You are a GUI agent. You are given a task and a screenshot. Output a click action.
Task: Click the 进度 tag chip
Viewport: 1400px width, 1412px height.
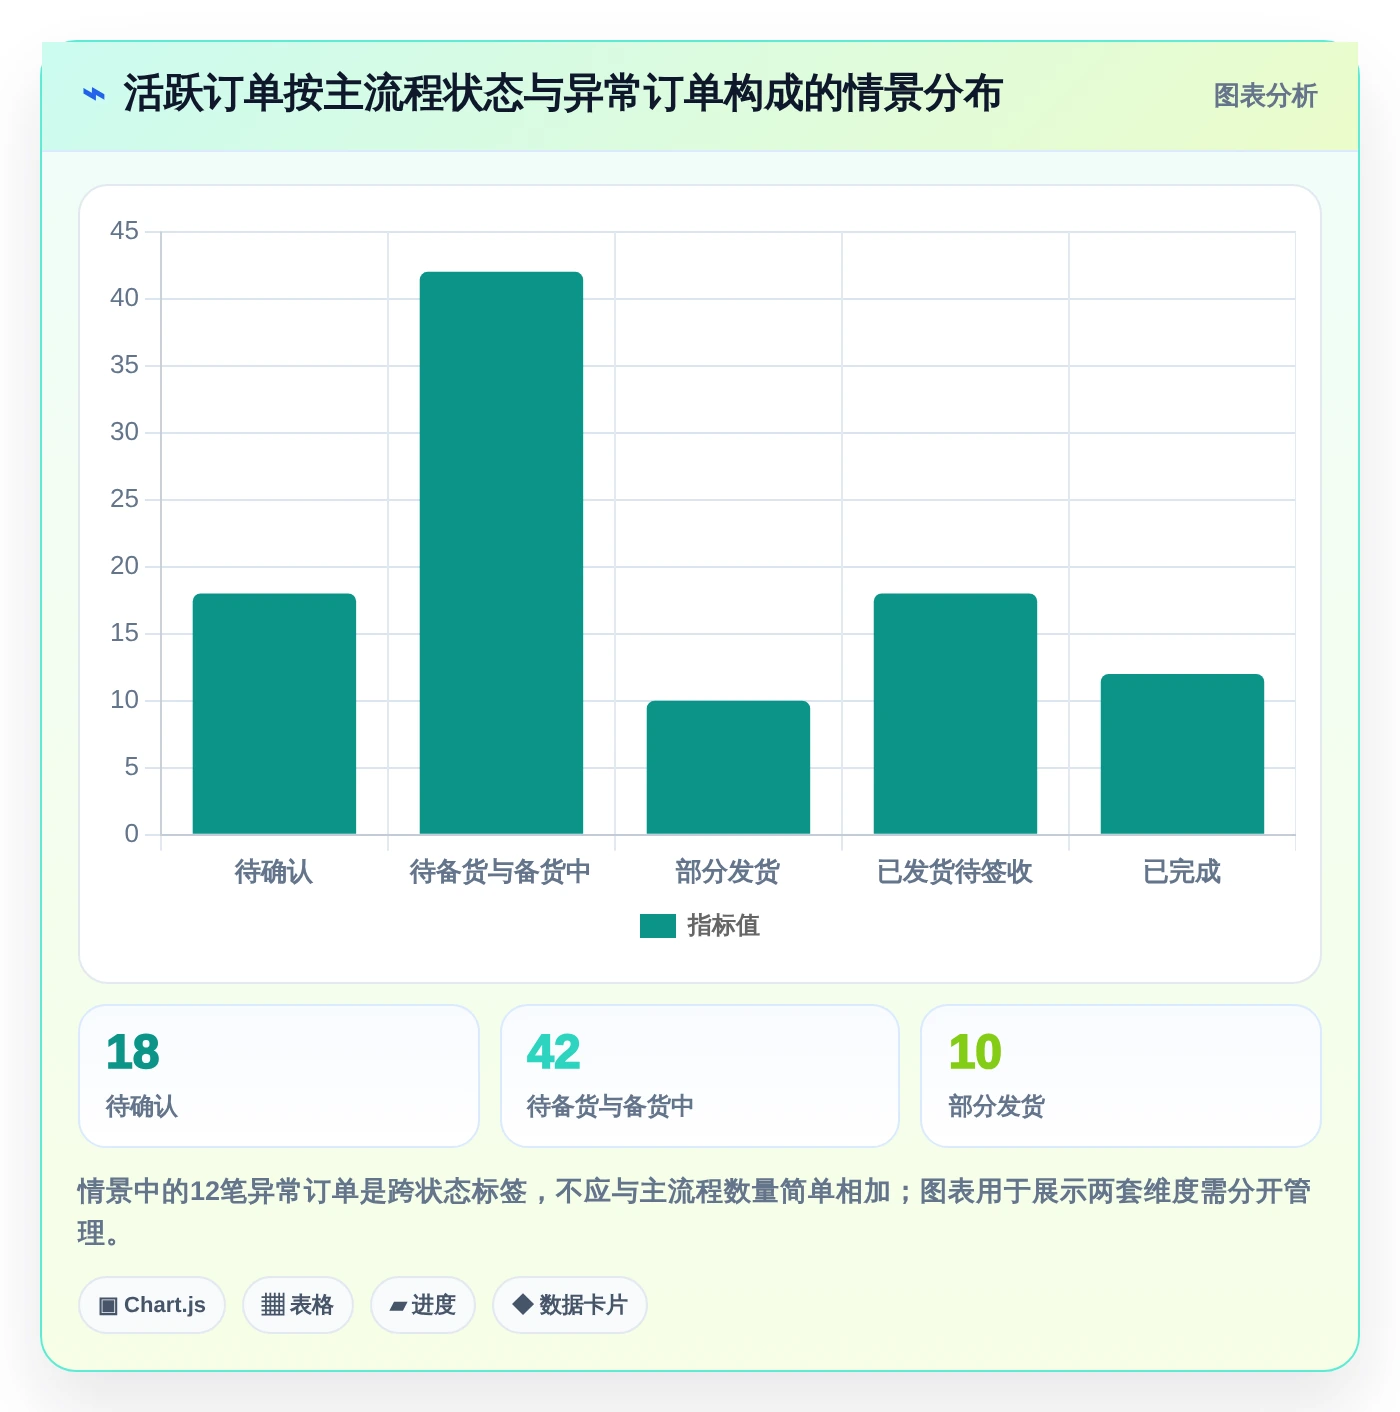click(x=423, y=1305)
